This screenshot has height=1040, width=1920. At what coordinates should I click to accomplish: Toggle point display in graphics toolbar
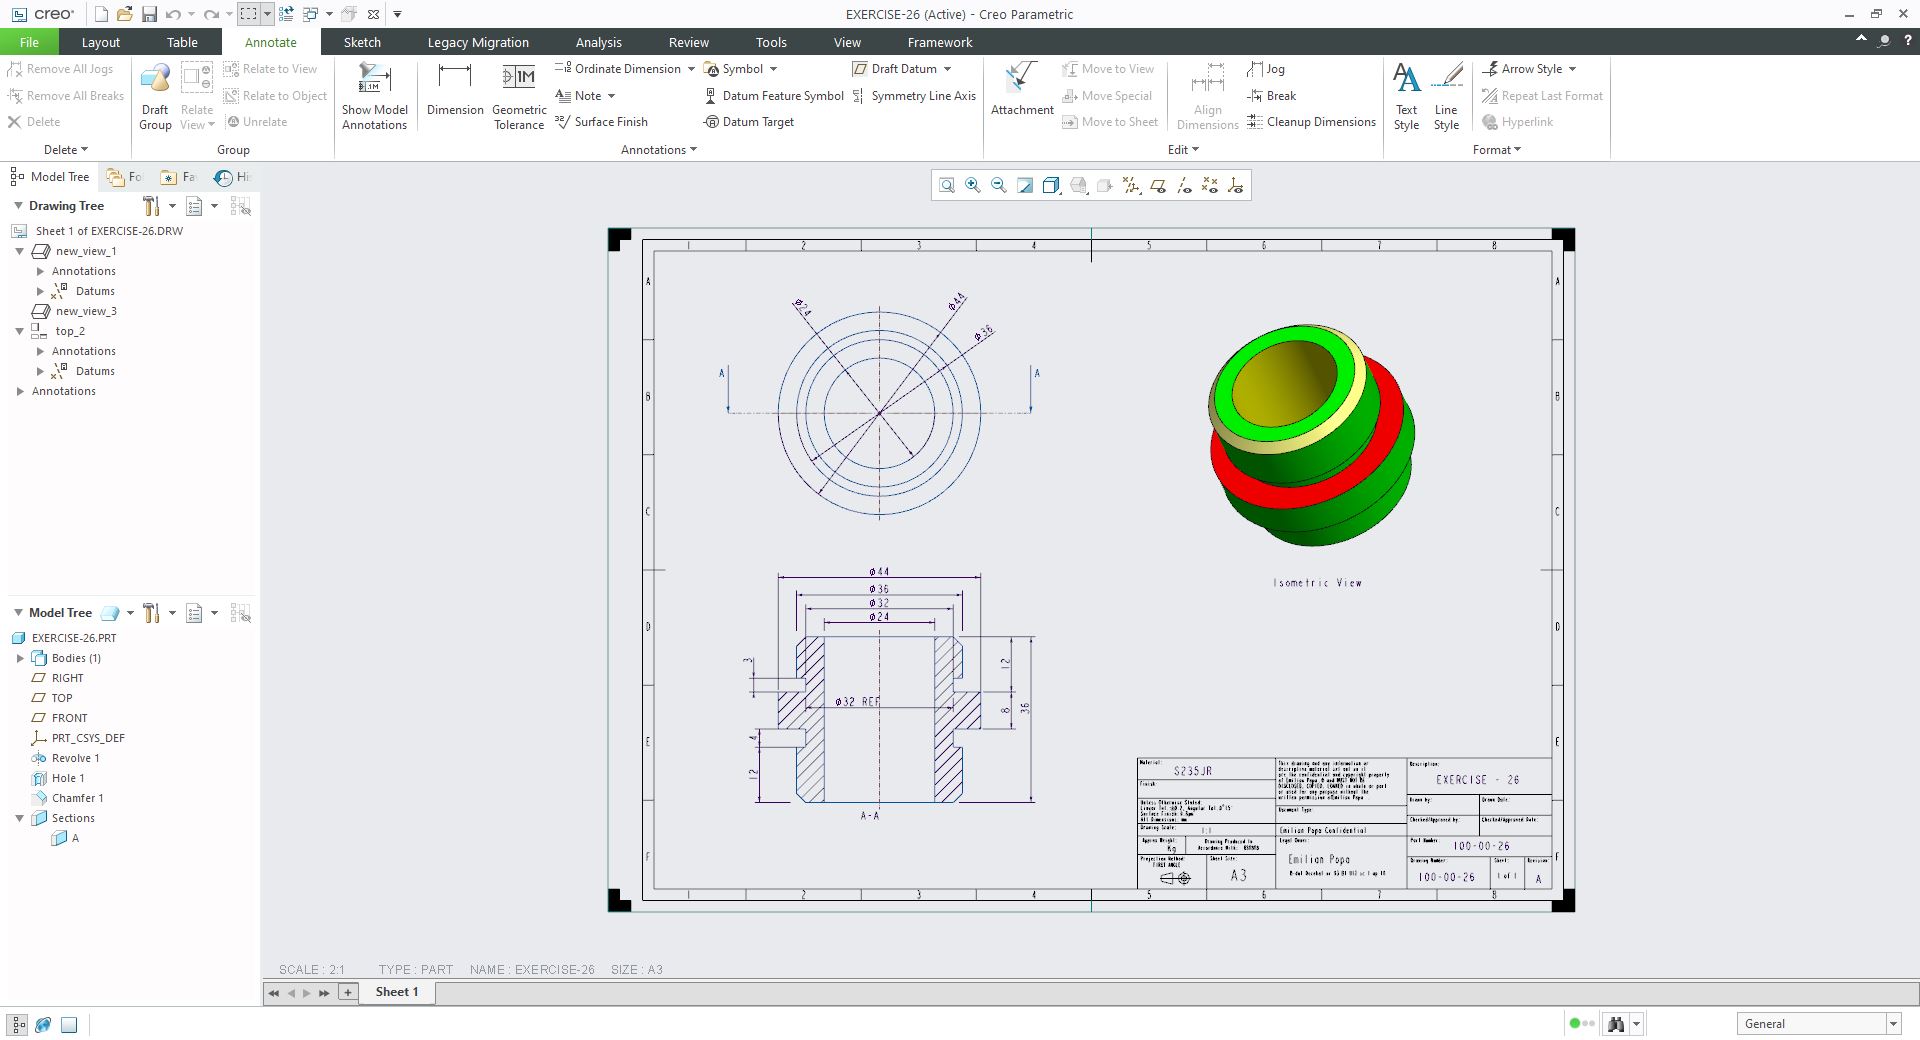pos(1210,185)
